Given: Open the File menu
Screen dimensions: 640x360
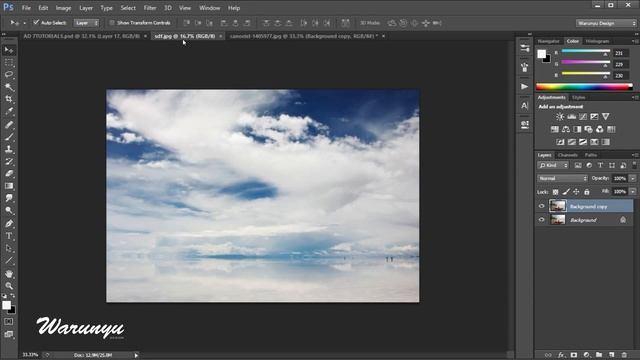Looking at the screenshot, I should pyautogui.click(x=26, y=8).
